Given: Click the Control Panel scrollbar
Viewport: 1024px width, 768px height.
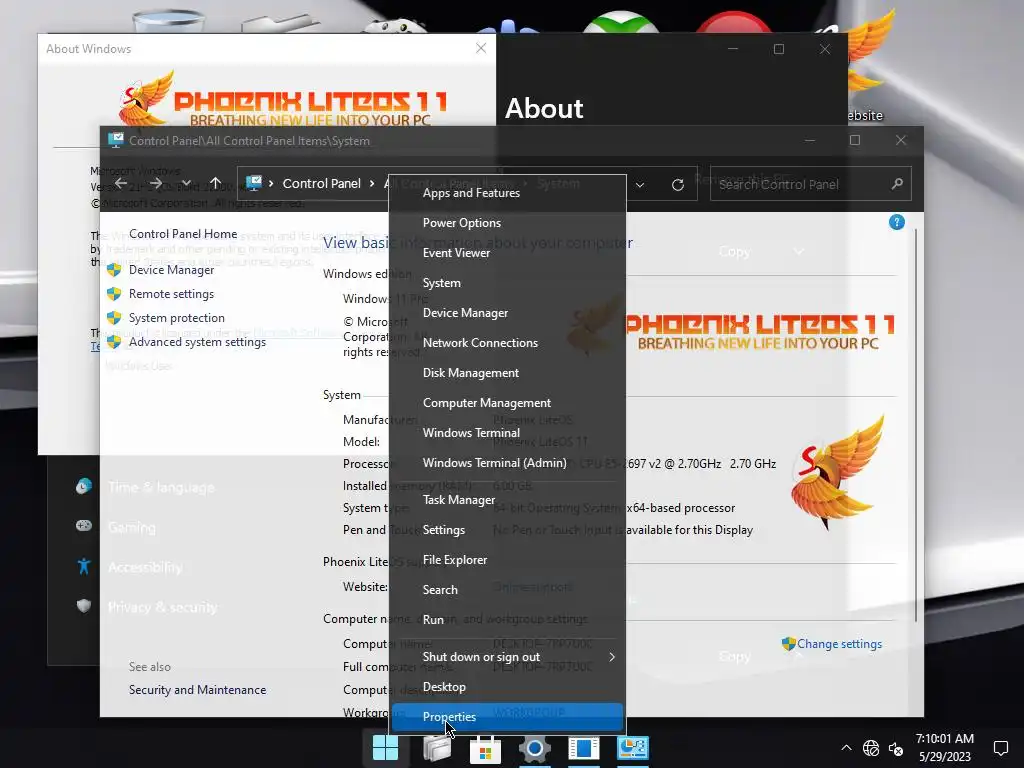Looking at the screenshot, I should pyautogui.click(x=917, y=424).
